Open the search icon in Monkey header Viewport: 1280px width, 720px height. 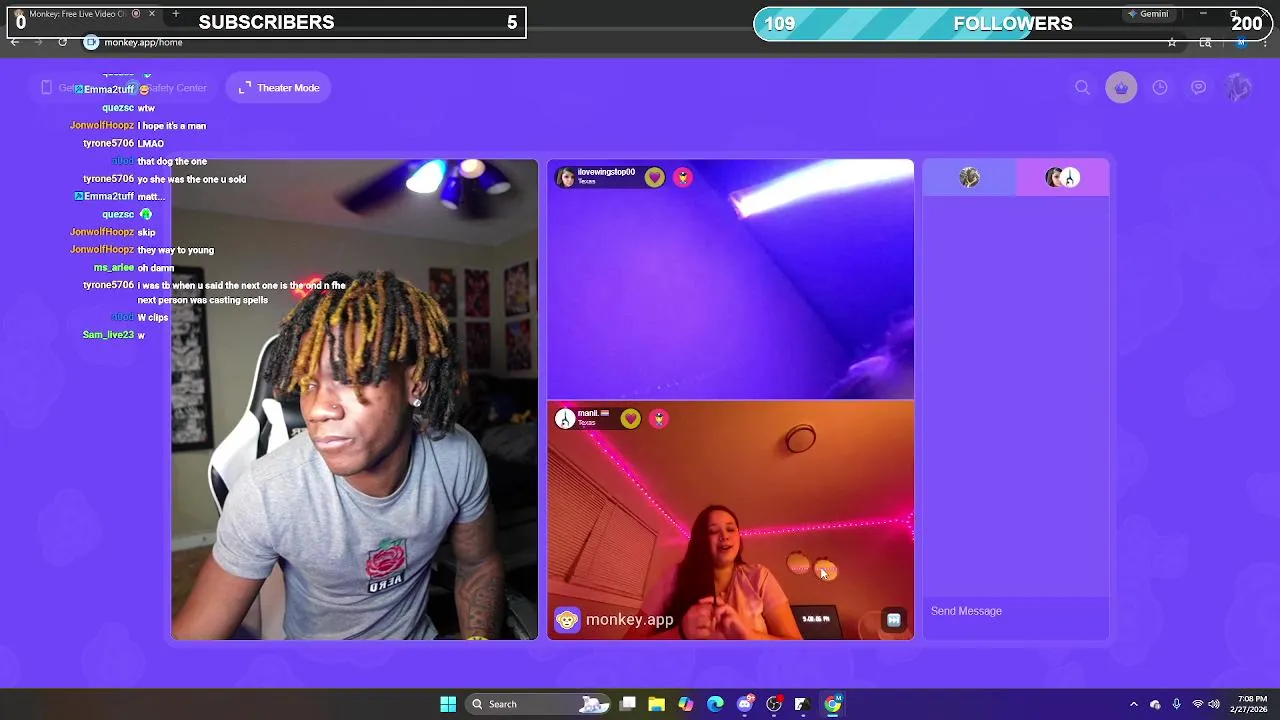(1082, 88)
